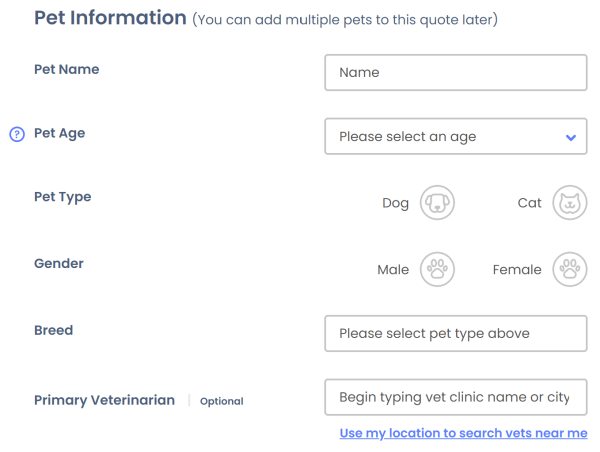This screenshot has width=600, height=452.
Task: Pick the "Cat" text label
Action: (530, 203)
